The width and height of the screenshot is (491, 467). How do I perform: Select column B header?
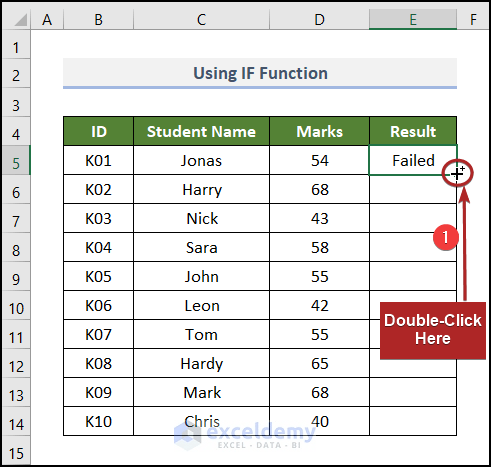pyautogui.click(x=98, y=20)
